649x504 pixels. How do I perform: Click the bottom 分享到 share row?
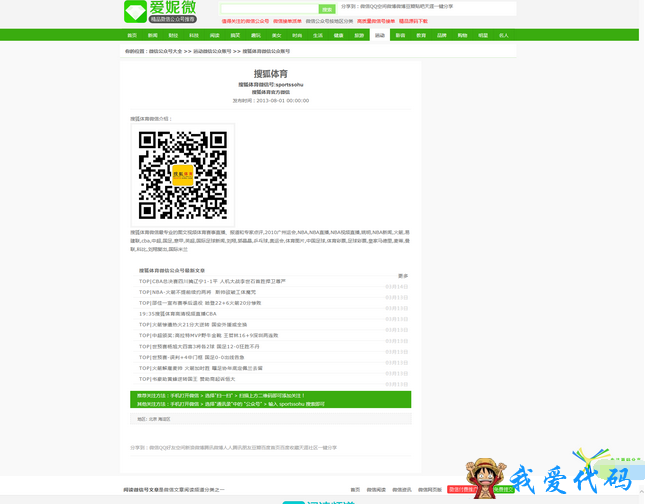click(x=233, y=447)
